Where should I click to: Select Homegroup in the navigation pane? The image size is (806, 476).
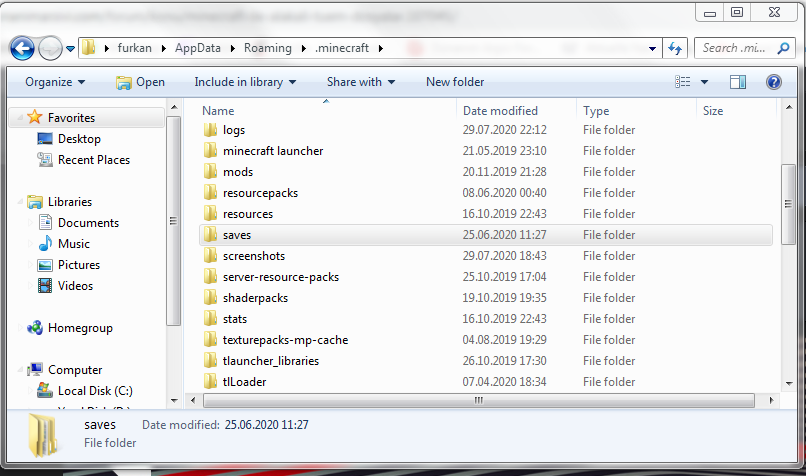pos(80,328)
